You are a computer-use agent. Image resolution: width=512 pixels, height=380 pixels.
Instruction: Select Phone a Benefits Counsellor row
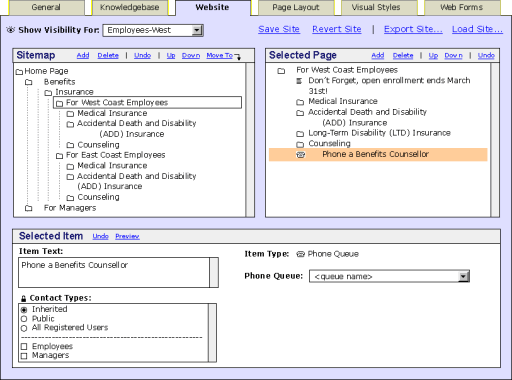[378, 155]
